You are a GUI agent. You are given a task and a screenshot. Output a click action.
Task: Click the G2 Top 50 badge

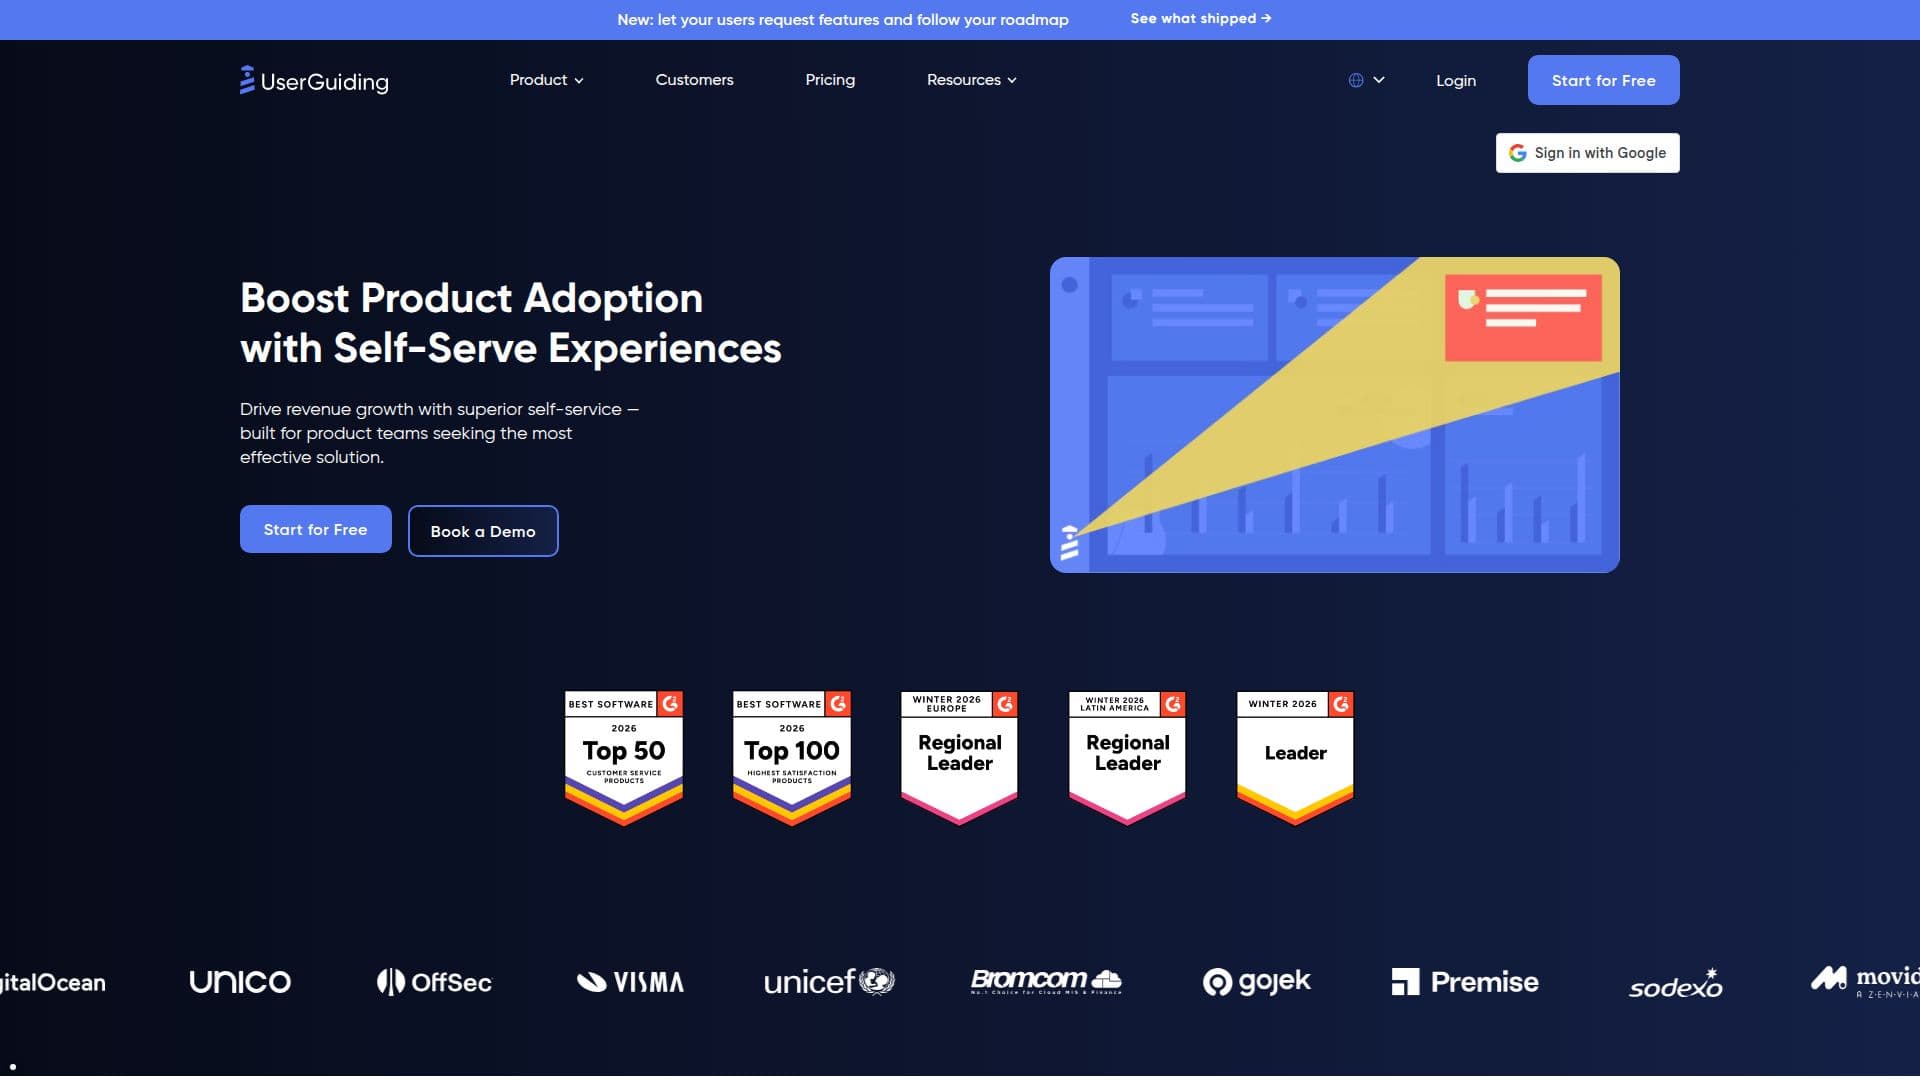pos(624,758)
